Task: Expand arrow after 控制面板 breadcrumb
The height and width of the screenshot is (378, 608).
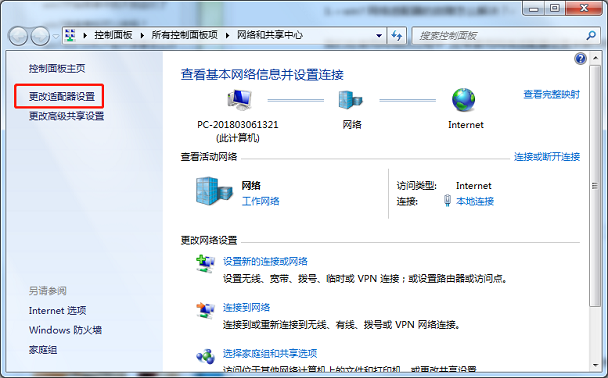Action: pyautogui.click(x=142, y=36)
